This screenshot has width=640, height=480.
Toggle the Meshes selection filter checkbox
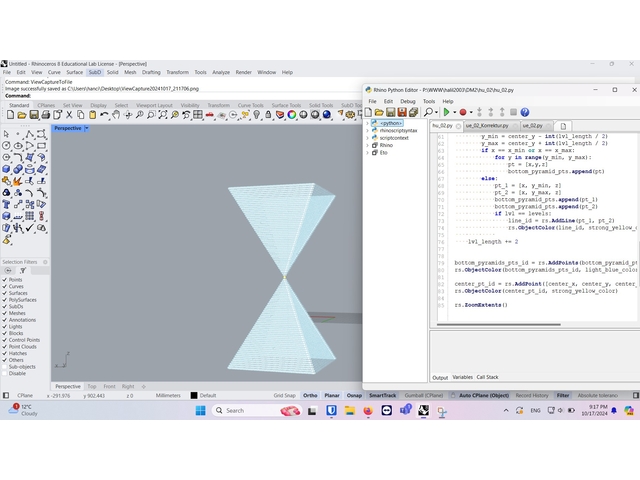[x=5, y=313]
